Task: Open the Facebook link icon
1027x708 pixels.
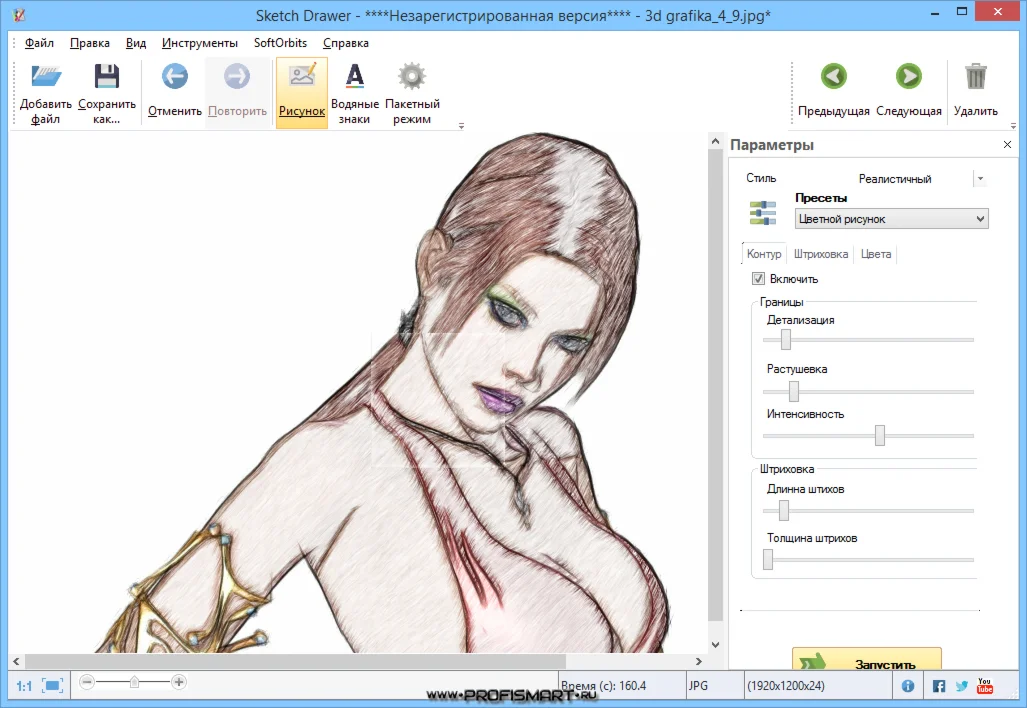Action: pos(938,686)
